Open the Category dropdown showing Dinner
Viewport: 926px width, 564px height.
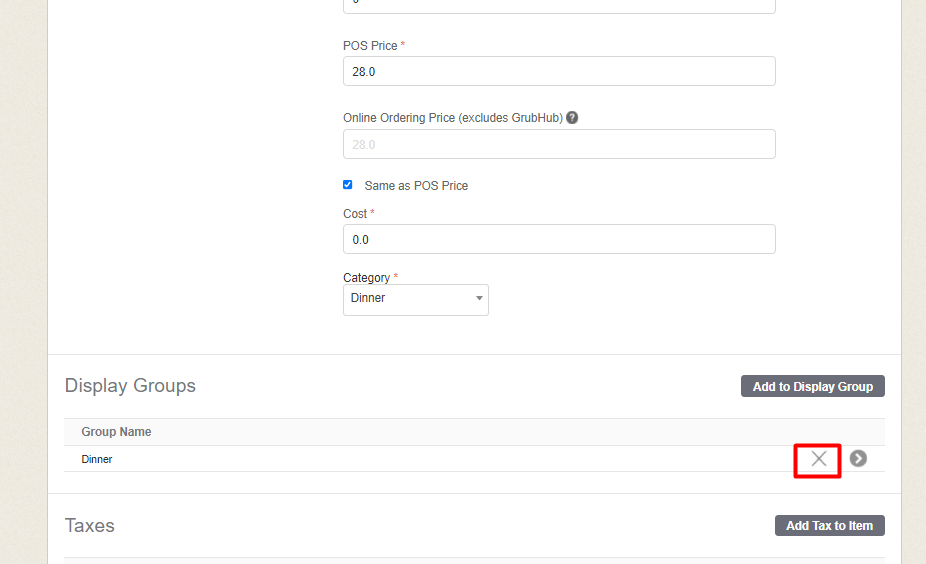coord(416,298)
